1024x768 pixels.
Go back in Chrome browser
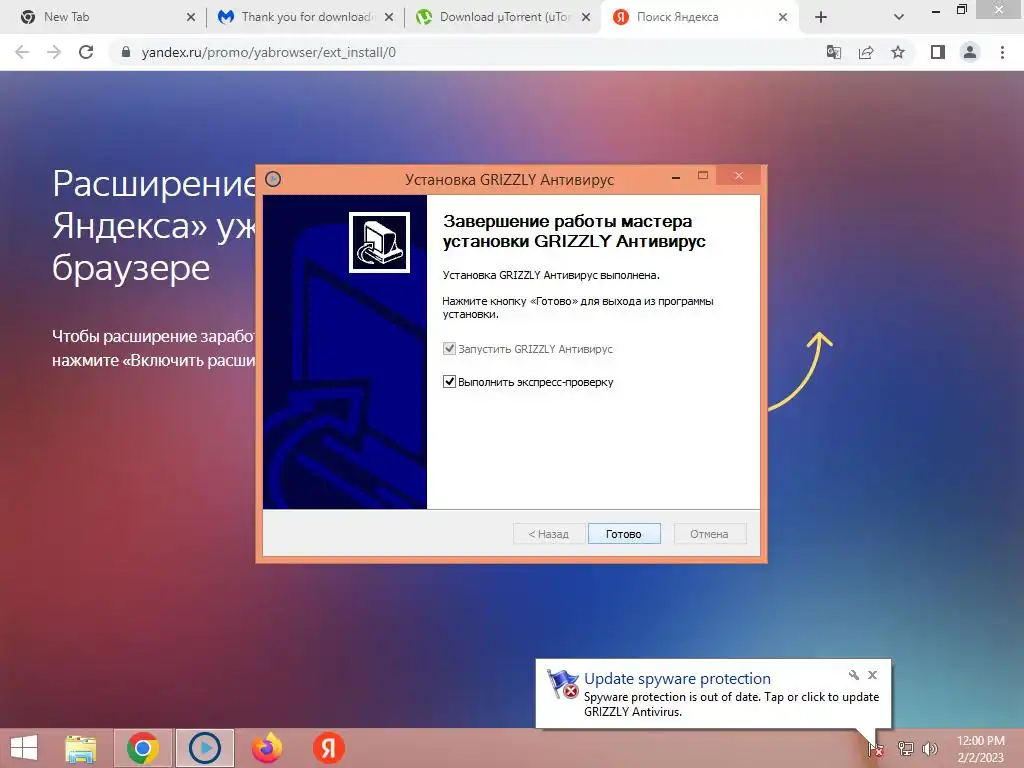coord(22,52)
